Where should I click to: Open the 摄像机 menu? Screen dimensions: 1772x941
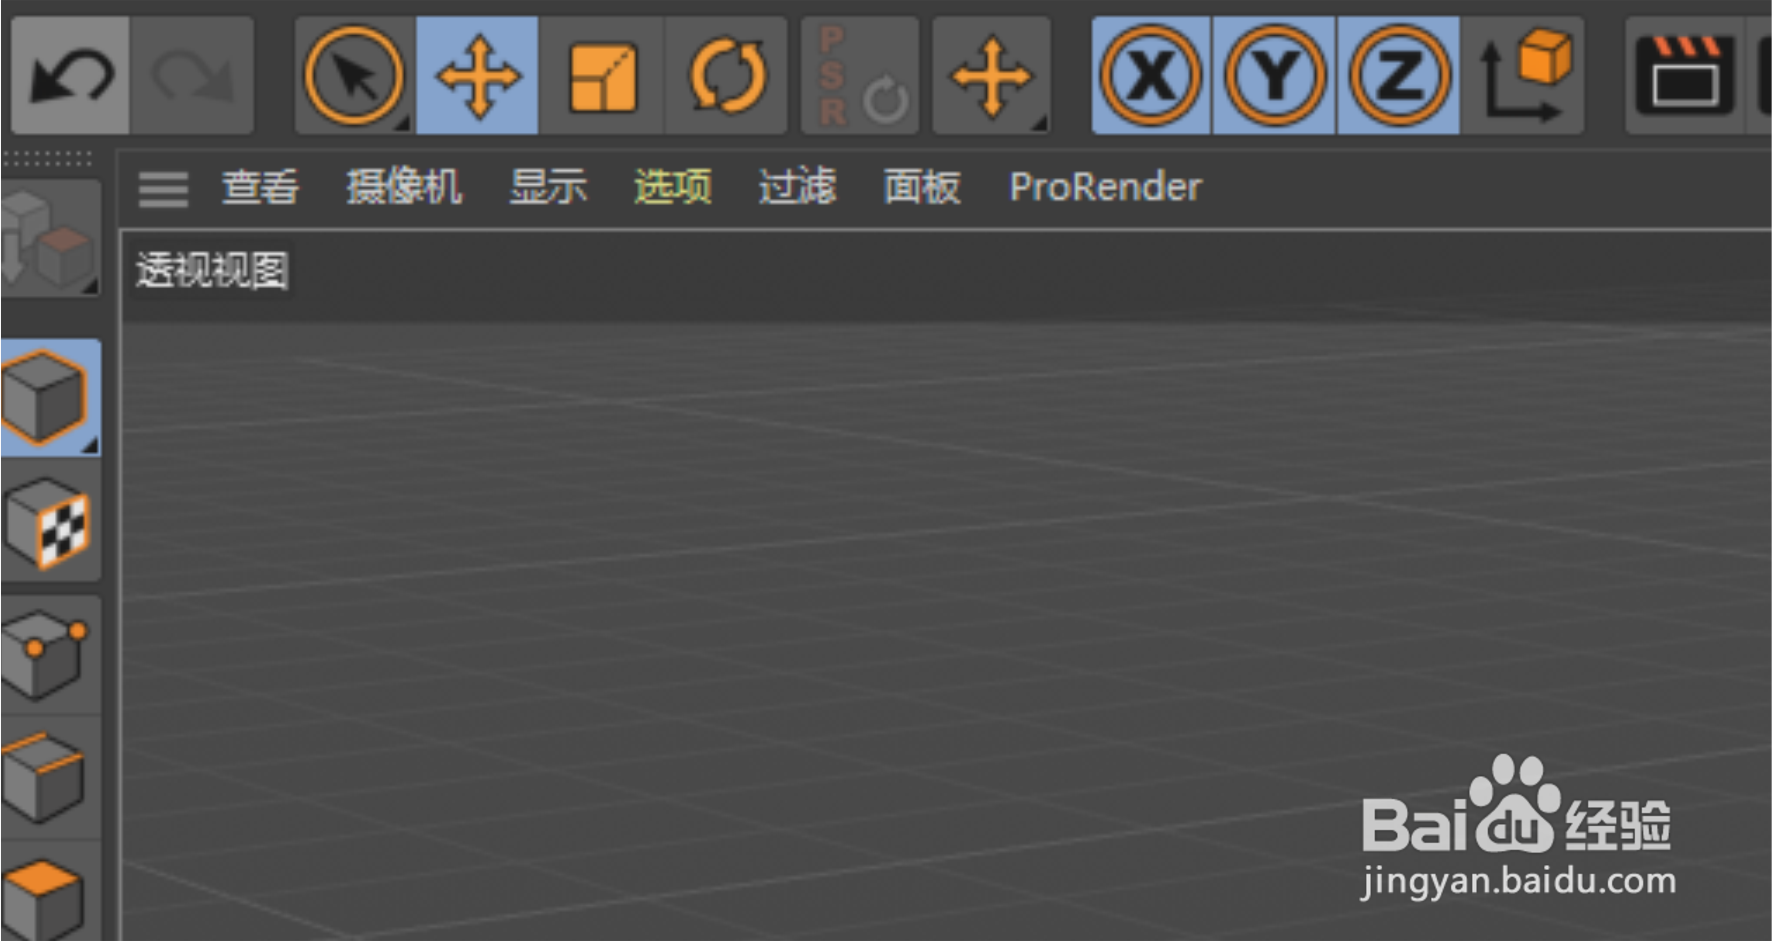[x=404, y=187]
